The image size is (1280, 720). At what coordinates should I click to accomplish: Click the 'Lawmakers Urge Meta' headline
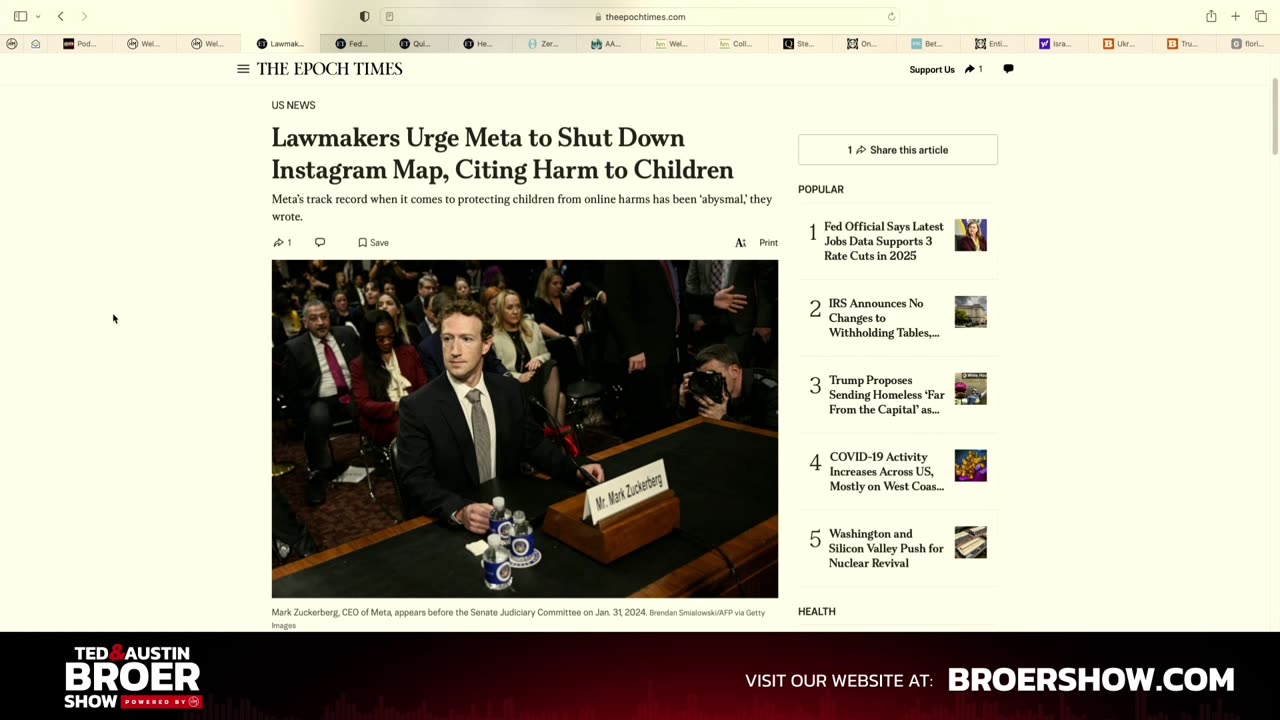coord(502,153)
